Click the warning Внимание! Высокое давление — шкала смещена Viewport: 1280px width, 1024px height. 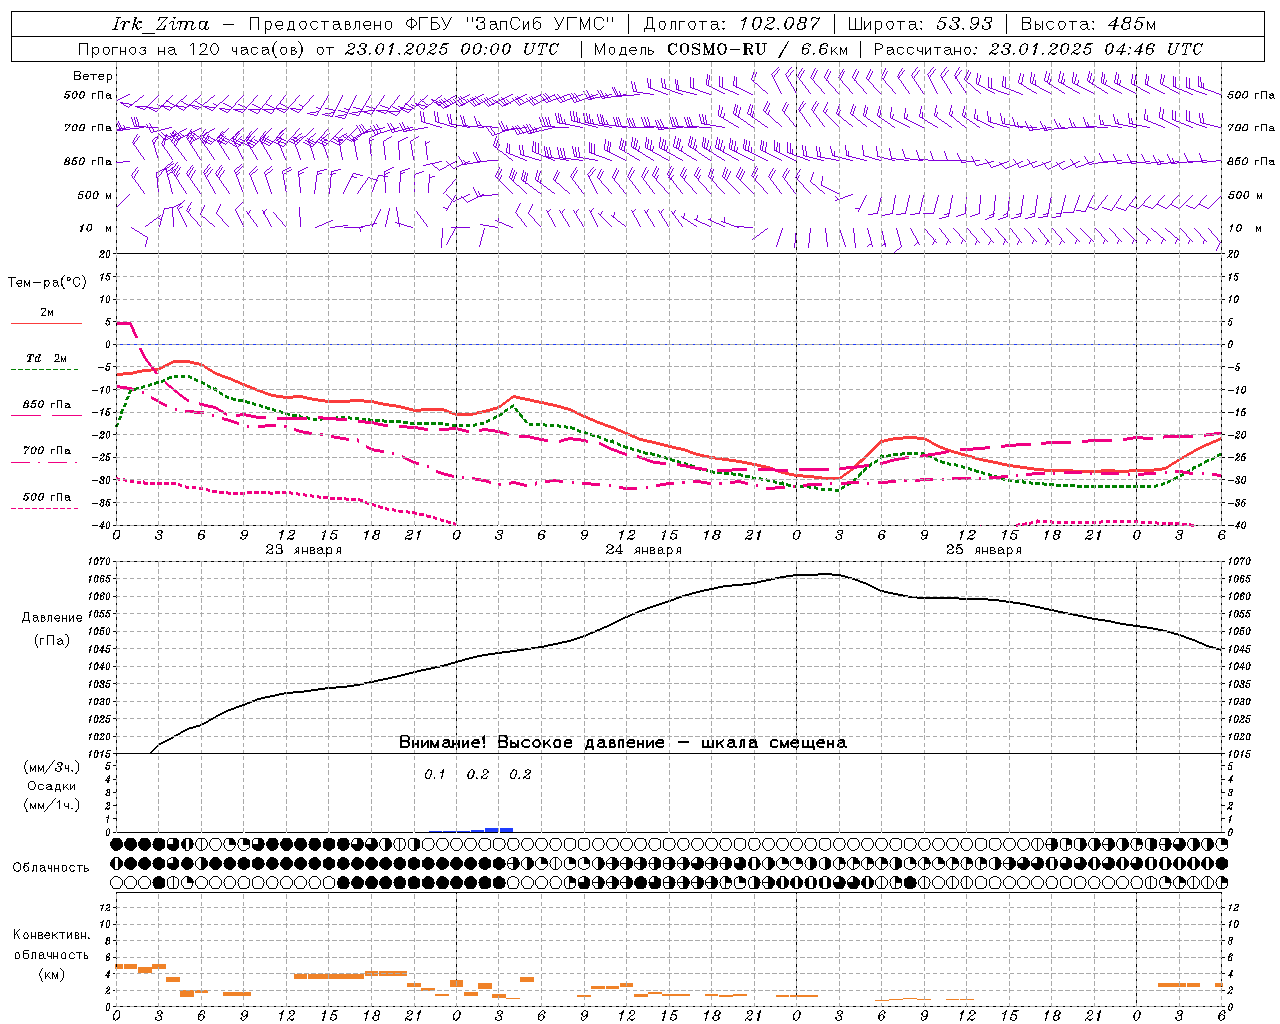click(622, 743)
